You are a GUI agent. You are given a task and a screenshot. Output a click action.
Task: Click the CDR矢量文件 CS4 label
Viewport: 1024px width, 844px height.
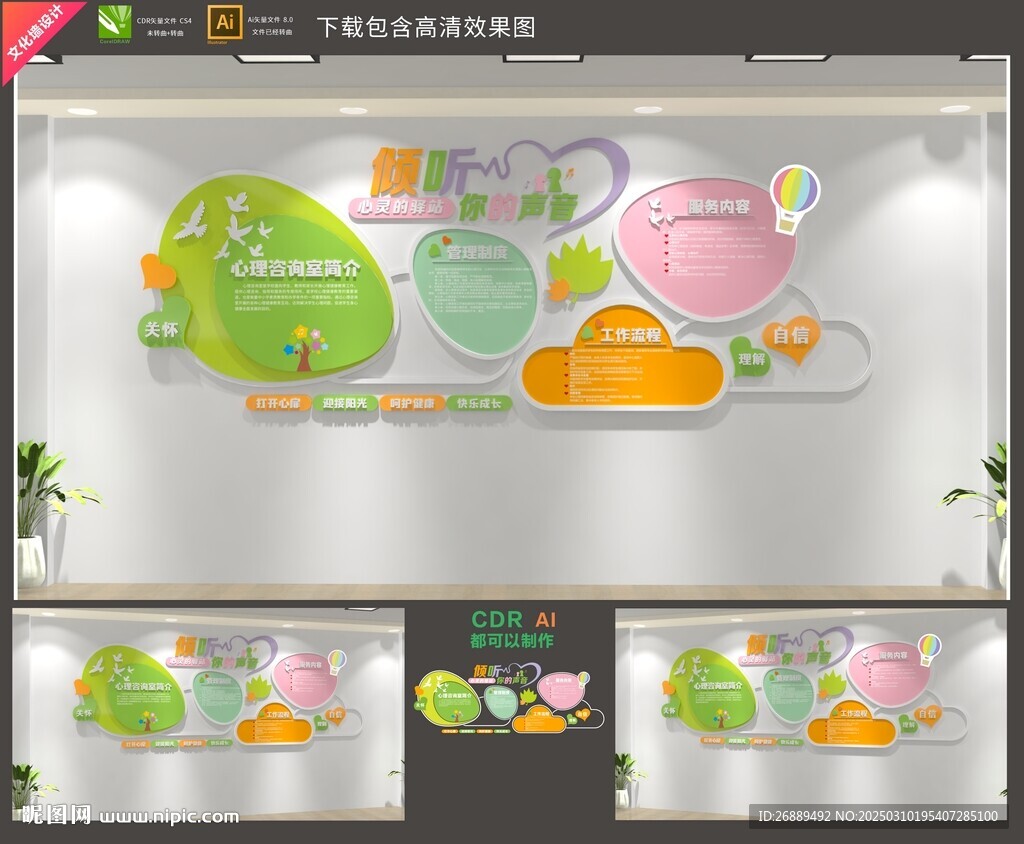tap(165, 21)
